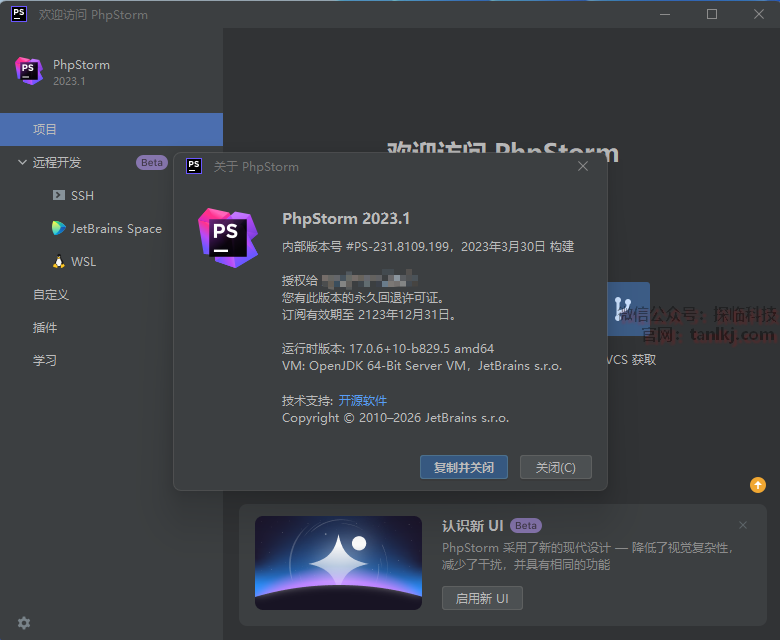Click the new UI preview thumbnail

pyautogui.click(x=338, y=563)
